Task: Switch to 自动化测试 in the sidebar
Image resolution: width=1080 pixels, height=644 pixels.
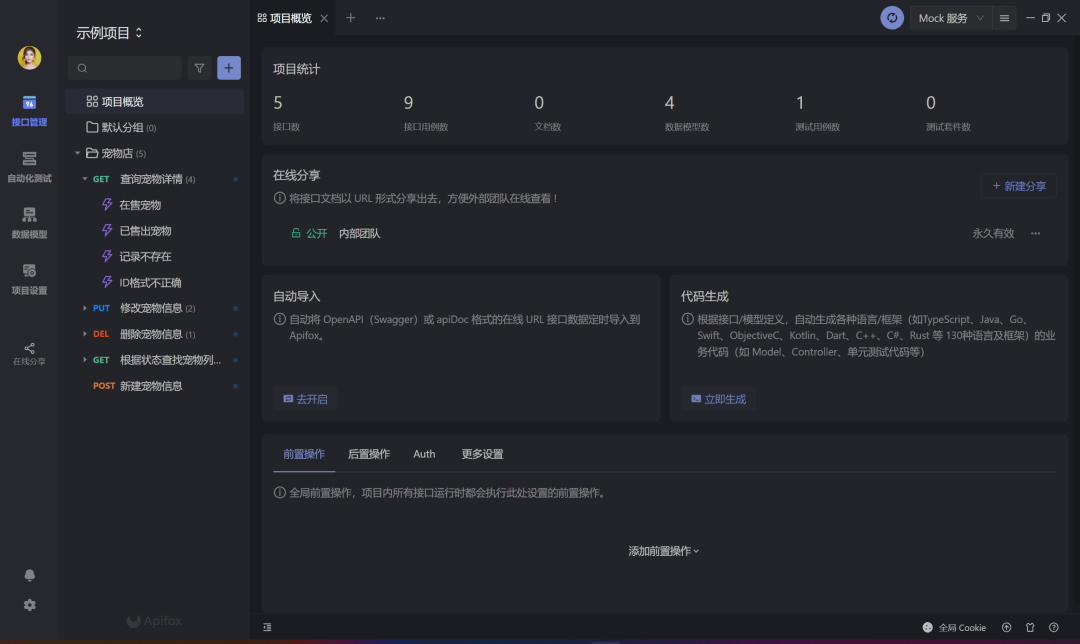Action: pos(29,166)
